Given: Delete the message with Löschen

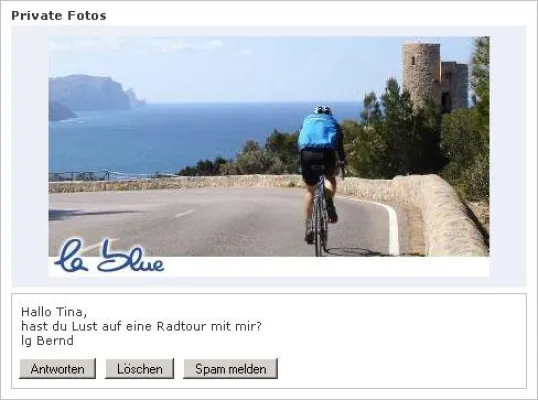Looking at the screenshot, I should tap(139, 369).
